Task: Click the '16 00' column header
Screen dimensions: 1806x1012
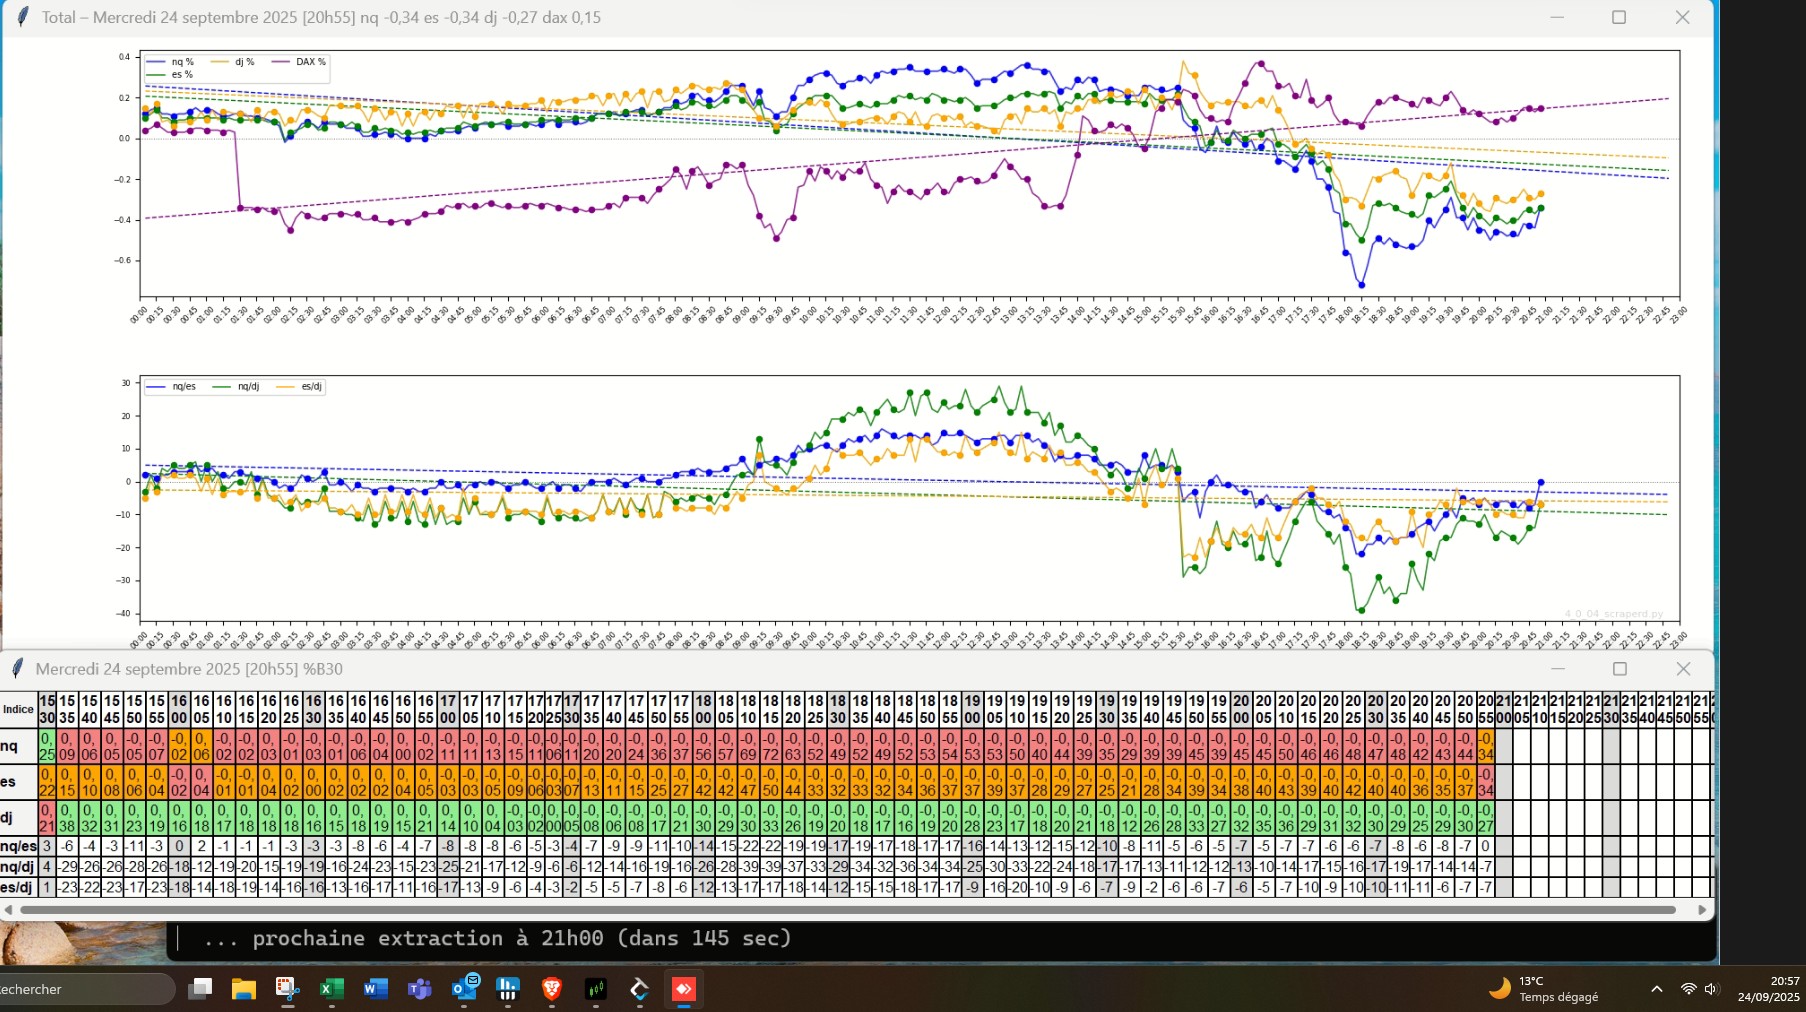Action: [x=179, y=709]
